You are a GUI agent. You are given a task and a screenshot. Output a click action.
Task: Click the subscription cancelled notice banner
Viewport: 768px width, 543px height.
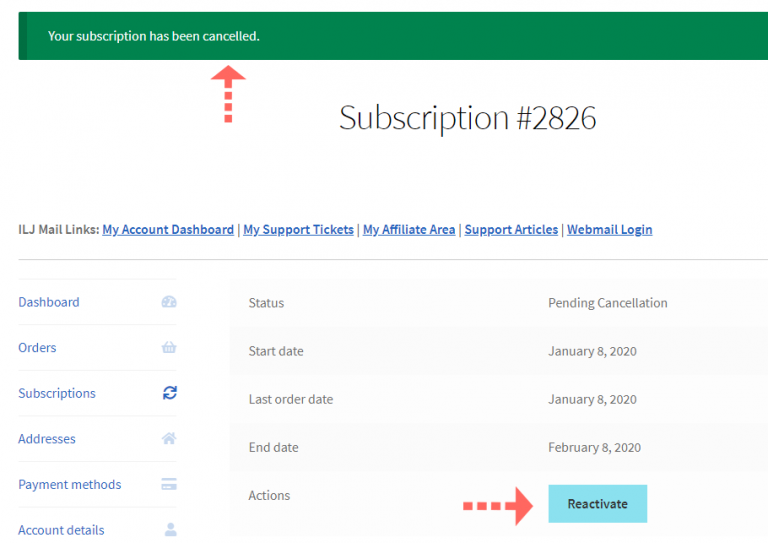tap(392, 36)
